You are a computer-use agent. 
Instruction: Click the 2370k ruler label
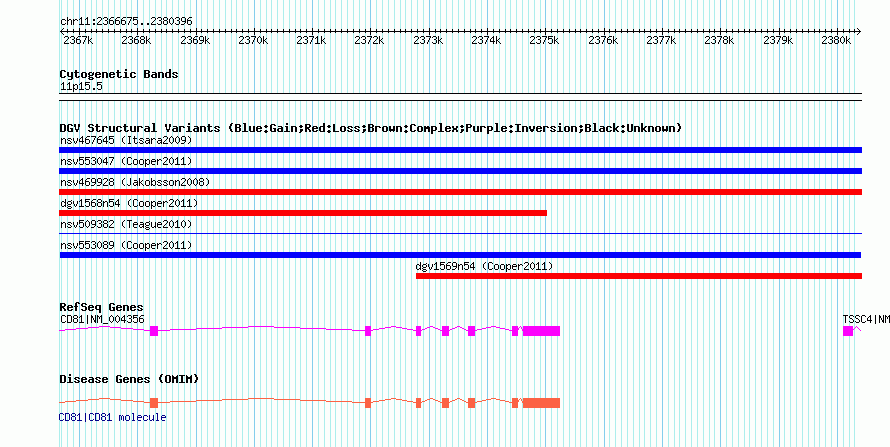point(253,40)
